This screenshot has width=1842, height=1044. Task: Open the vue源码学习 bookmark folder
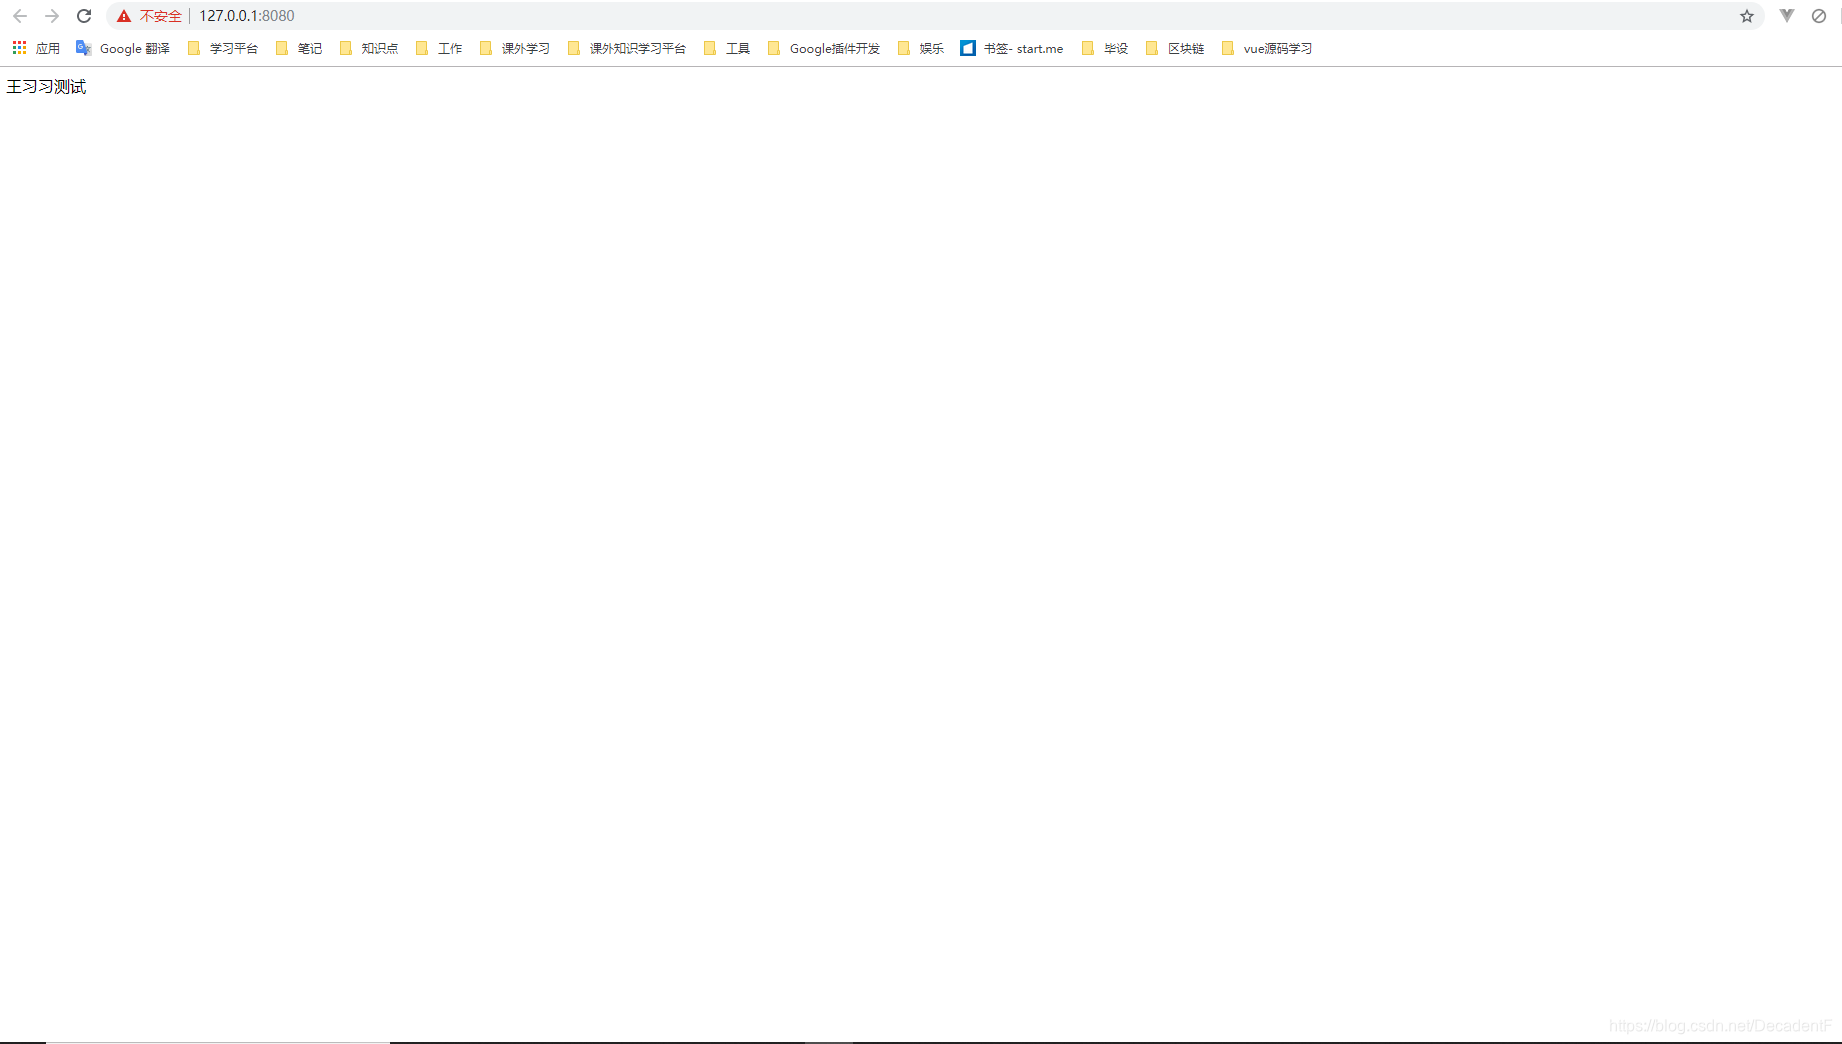click(1267, 48)
